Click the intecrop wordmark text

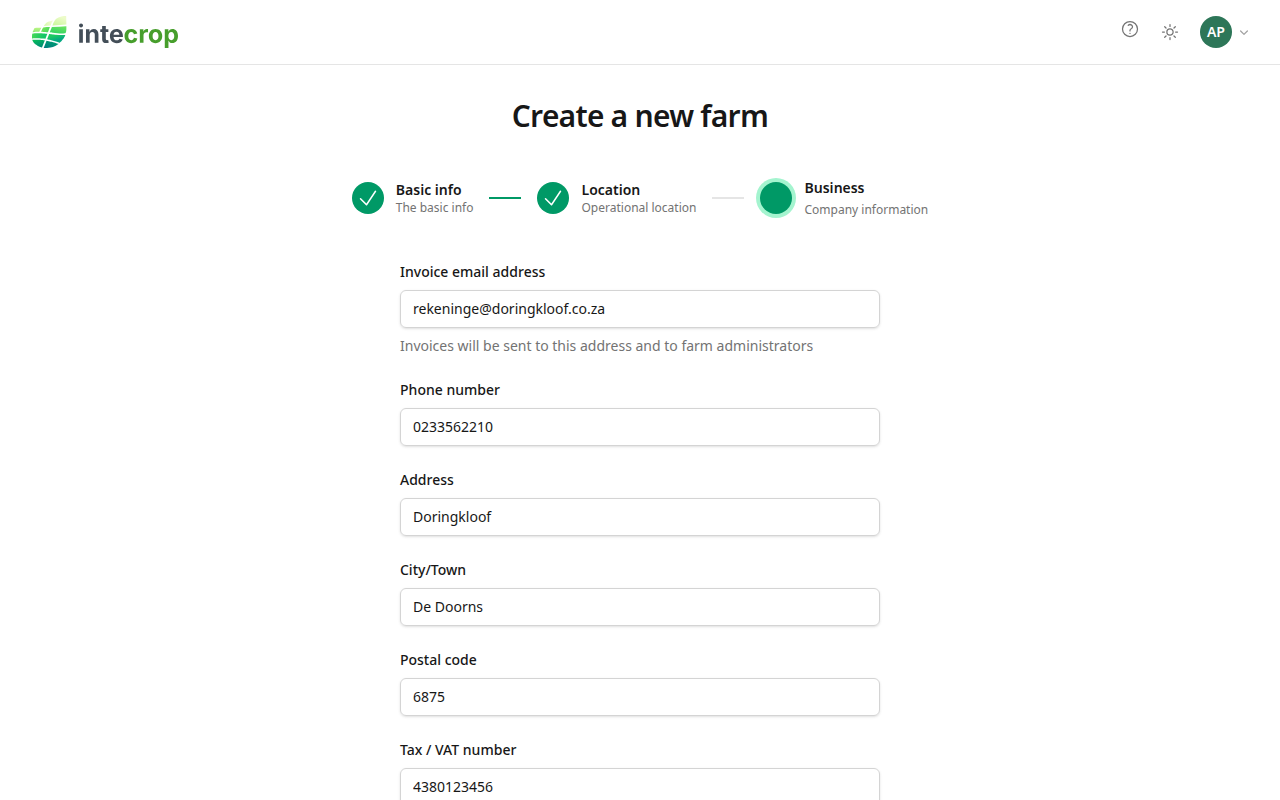[x=128, y=34]
